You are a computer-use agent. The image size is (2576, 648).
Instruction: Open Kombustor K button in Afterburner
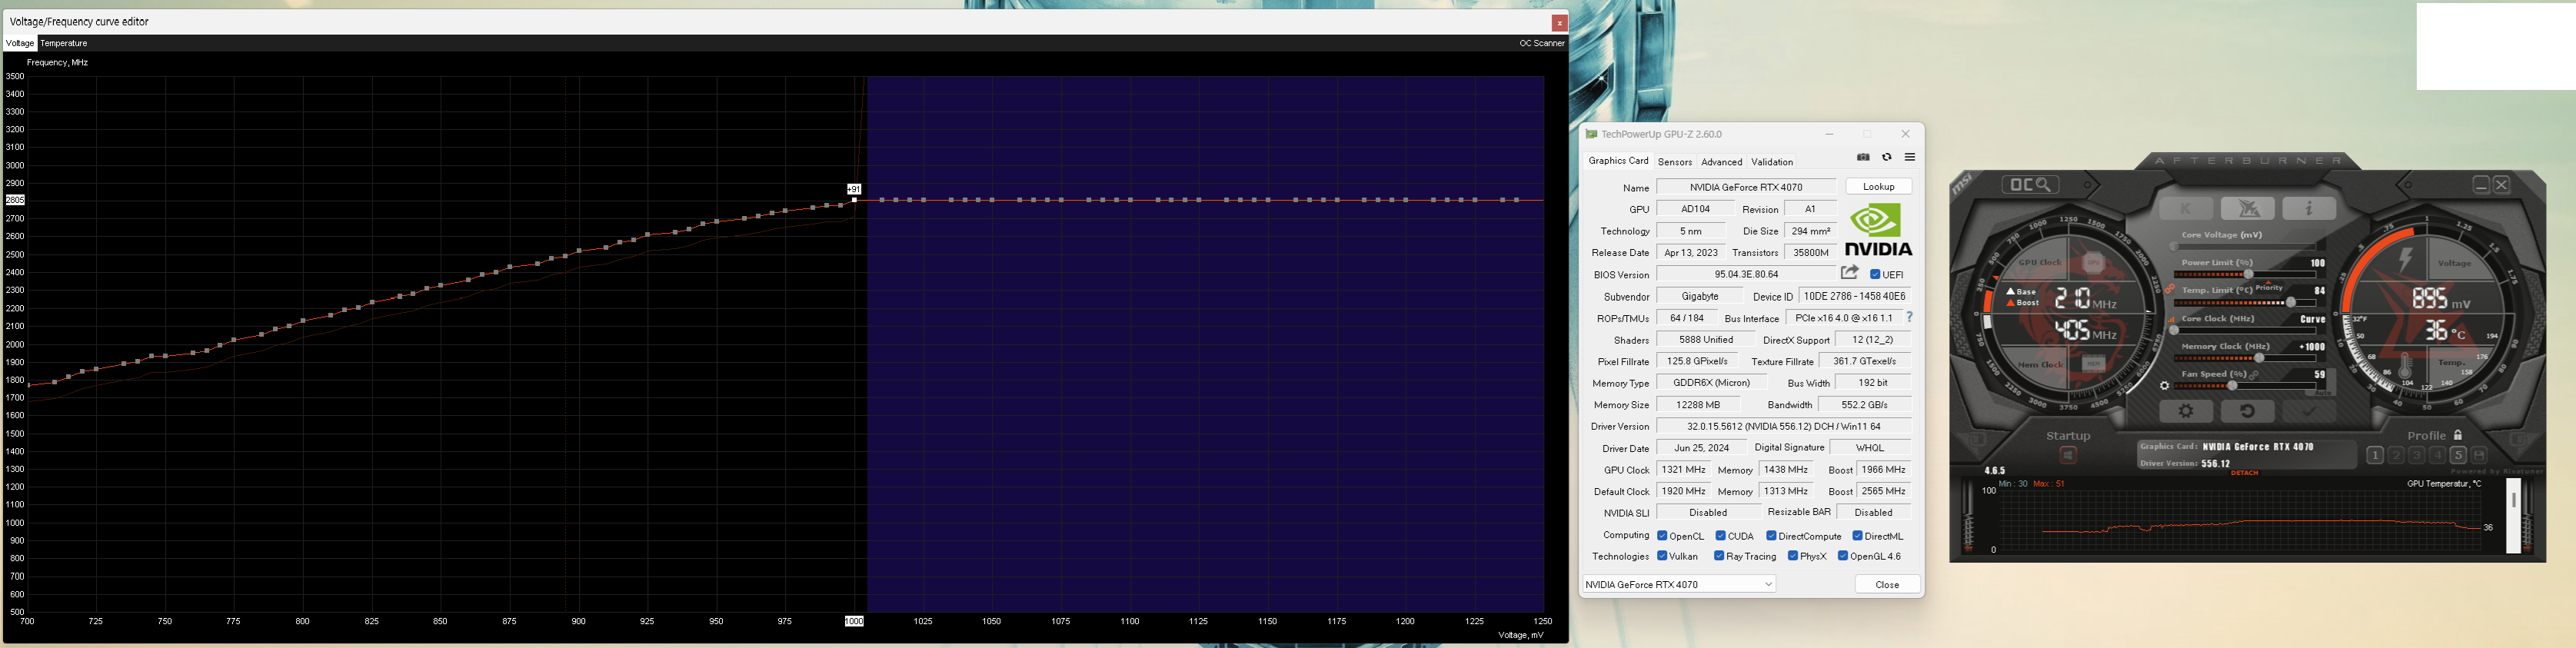2185,208
